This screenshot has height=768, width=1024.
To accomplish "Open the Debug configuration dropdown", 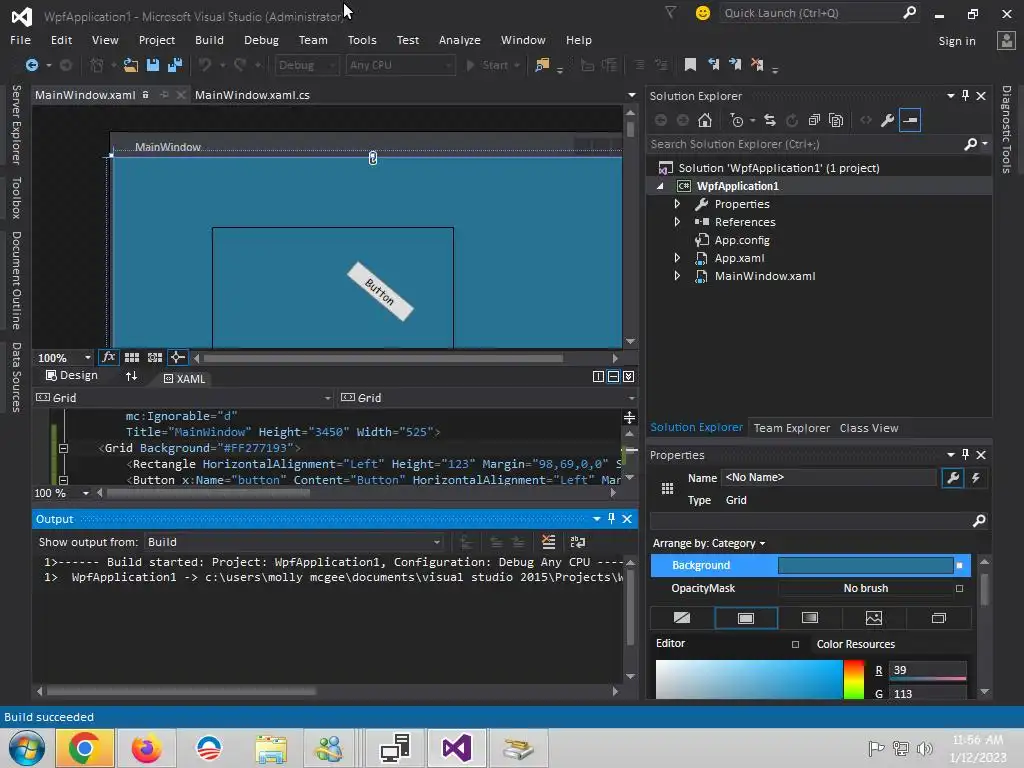I will point(306,65).
